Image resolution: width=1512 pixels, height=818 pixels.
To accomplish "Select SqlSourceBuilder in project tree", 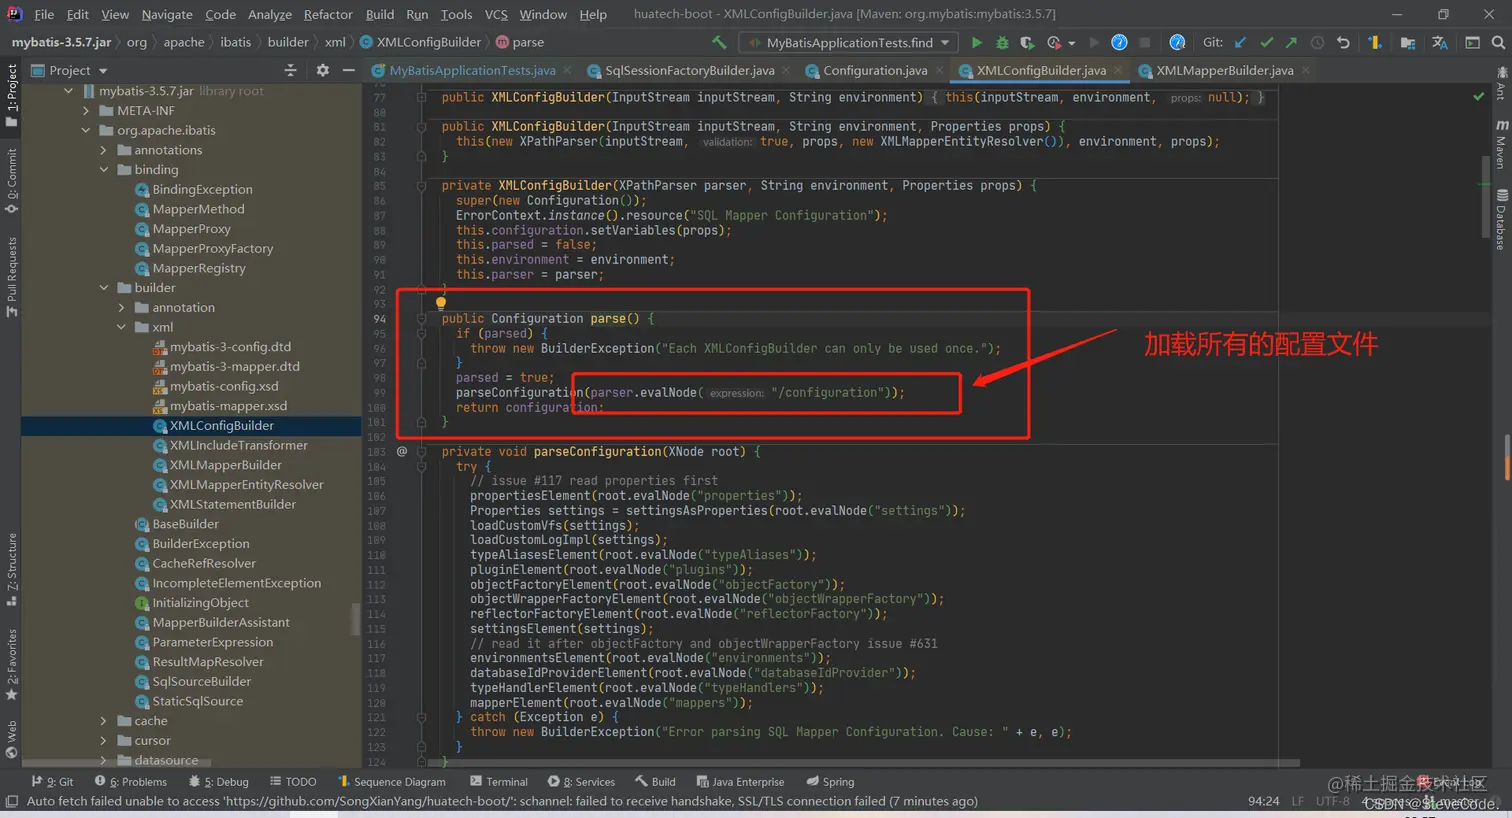I will (201, 682).
